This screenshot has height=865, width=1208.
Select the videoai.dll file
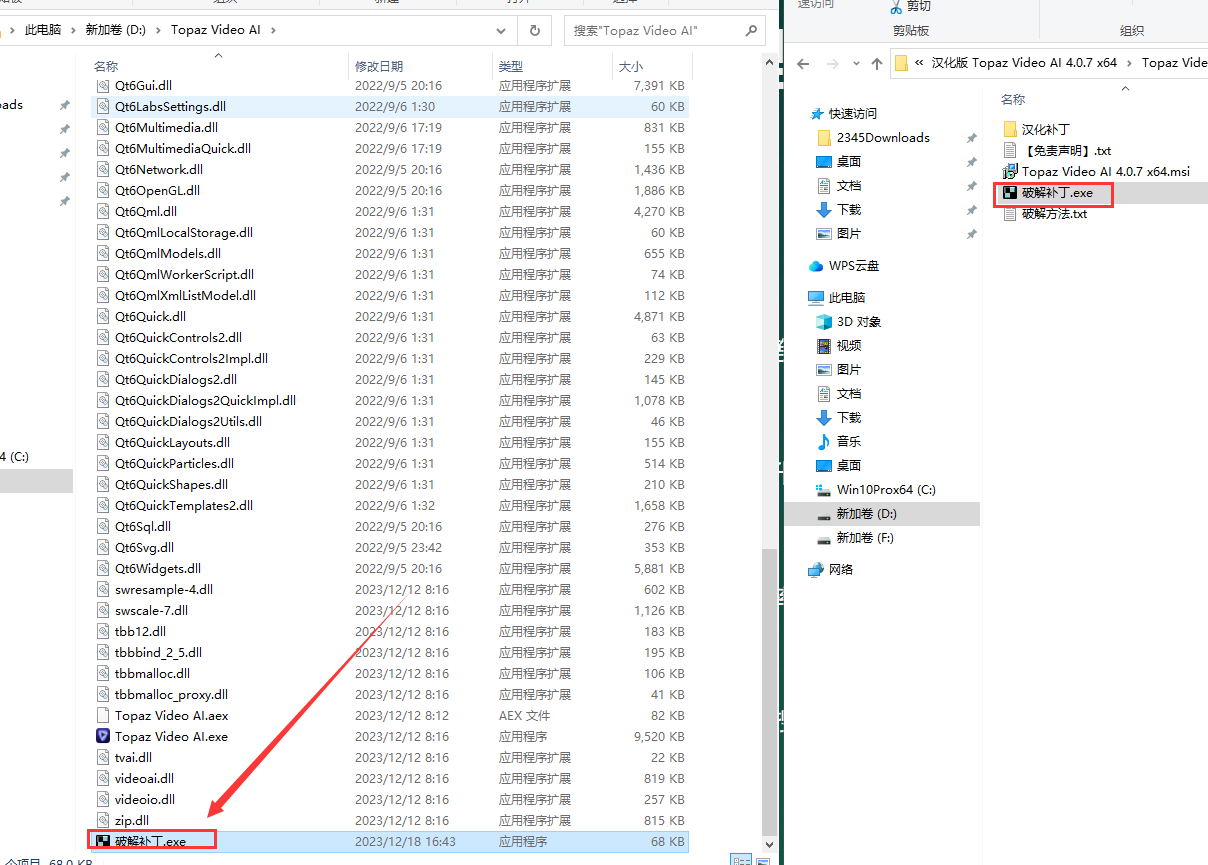point(144,778)
